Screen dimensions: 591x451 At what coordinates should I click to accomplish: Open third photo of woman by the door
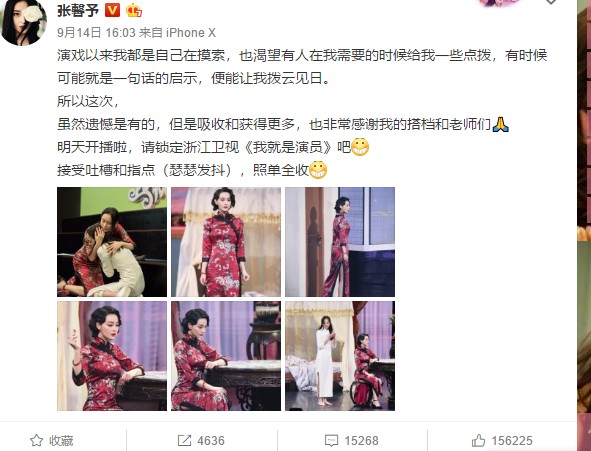click(x=340, y=242)
